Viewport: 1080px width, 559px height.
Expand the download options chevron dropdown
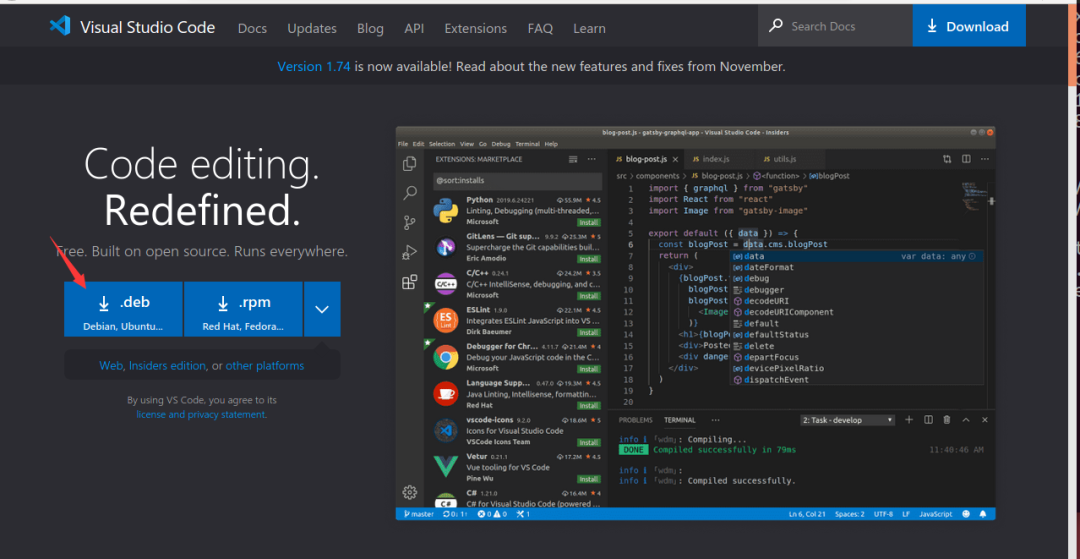pos(322,309)
